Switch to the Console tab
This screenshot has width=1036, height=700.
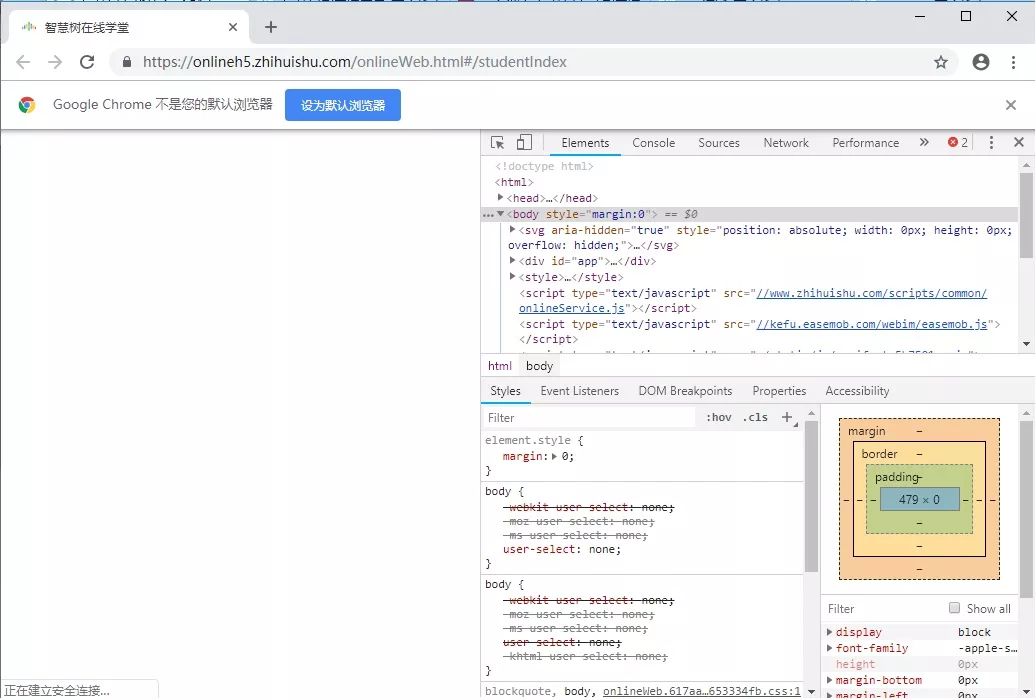653,143
